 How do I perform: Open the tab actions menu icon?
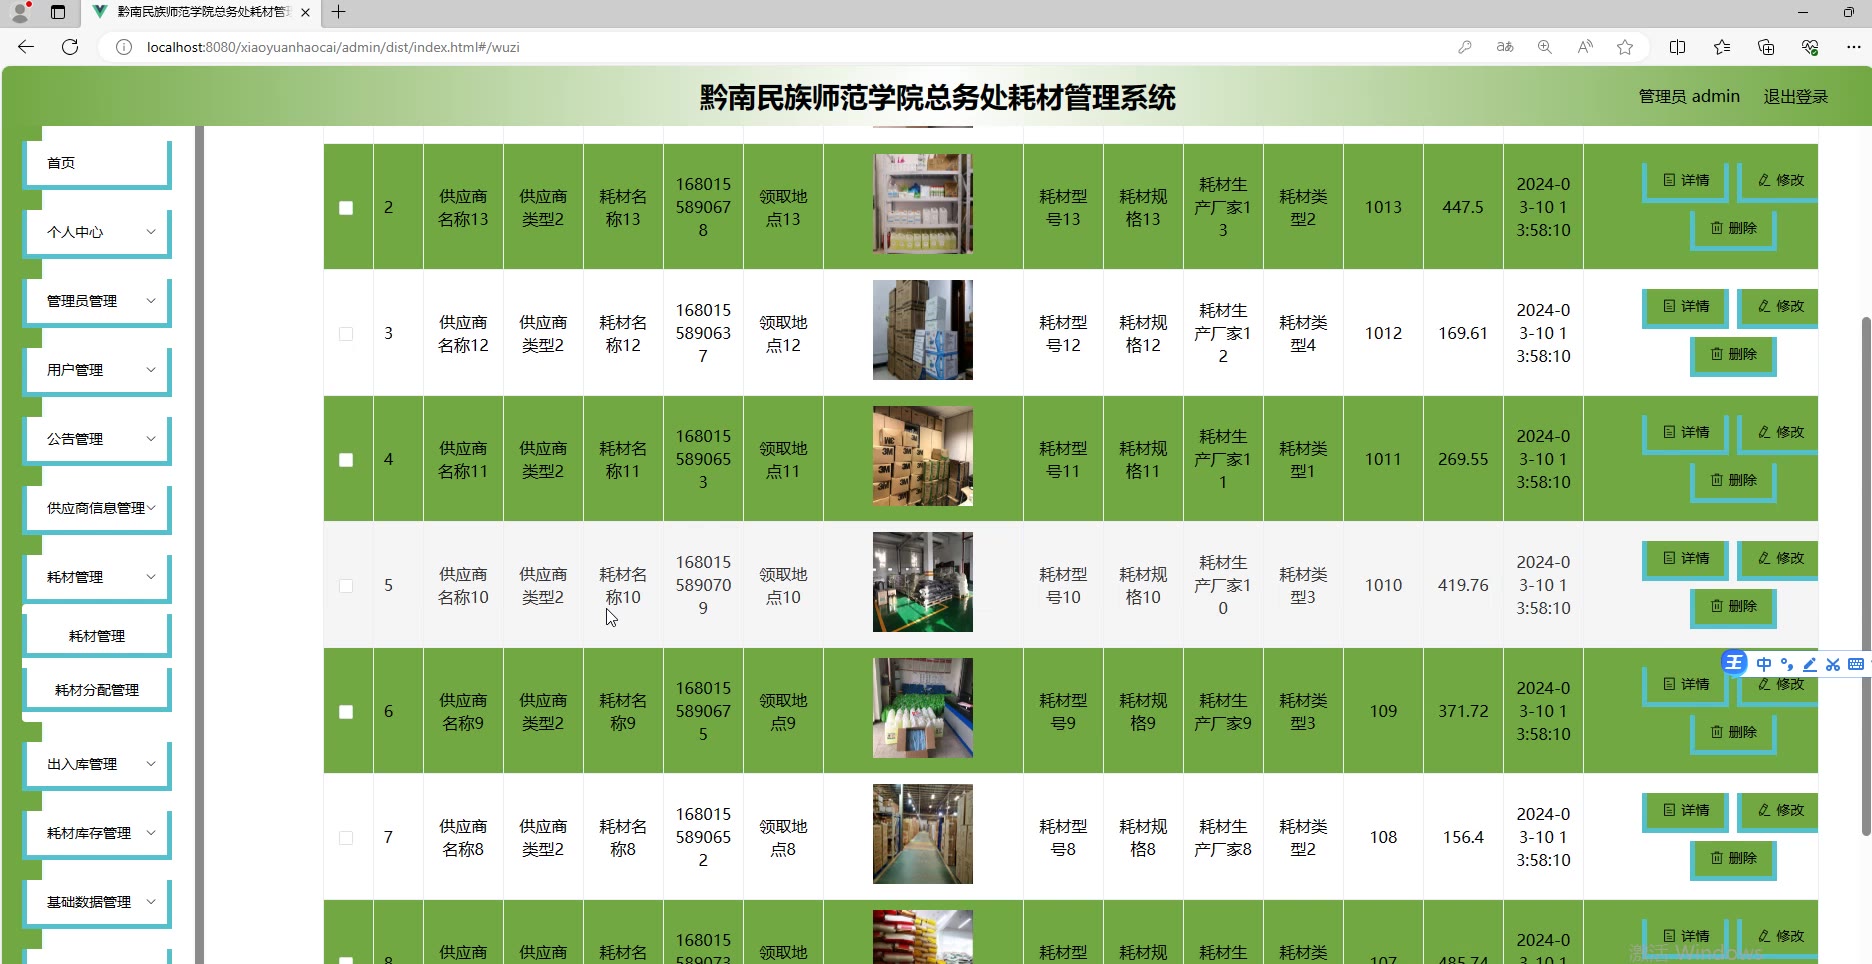click(58, 12)
